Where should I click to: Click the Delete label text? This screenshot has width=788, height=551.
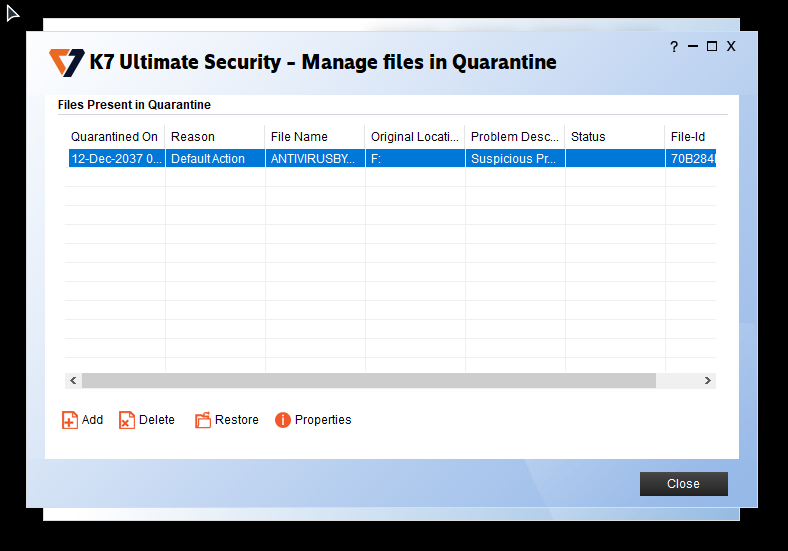tap(157, 420)
